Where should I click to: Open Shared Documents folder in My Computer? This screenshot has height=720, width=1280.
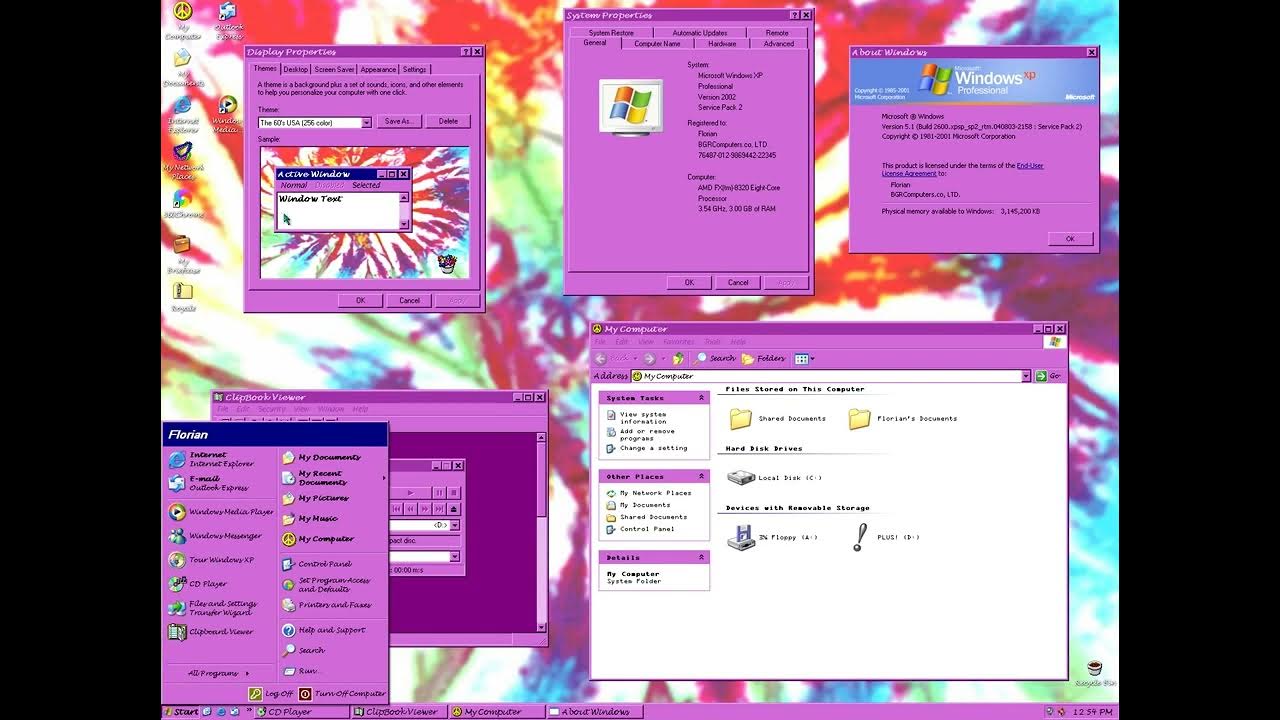click(777, 419)
